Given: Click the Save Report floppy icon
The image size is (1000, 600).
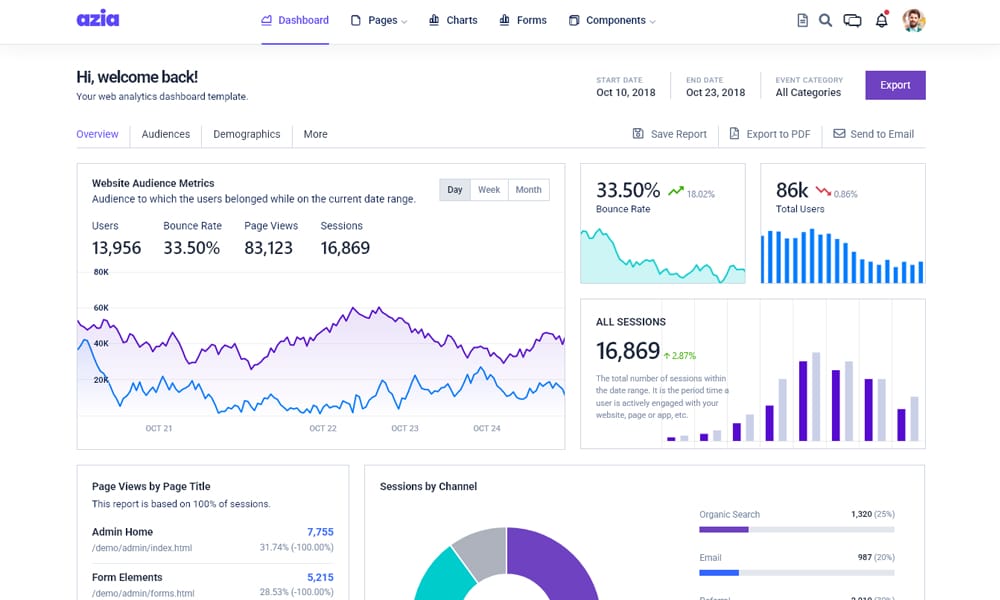Looking at the screenshot, I should tap(638, 133).
